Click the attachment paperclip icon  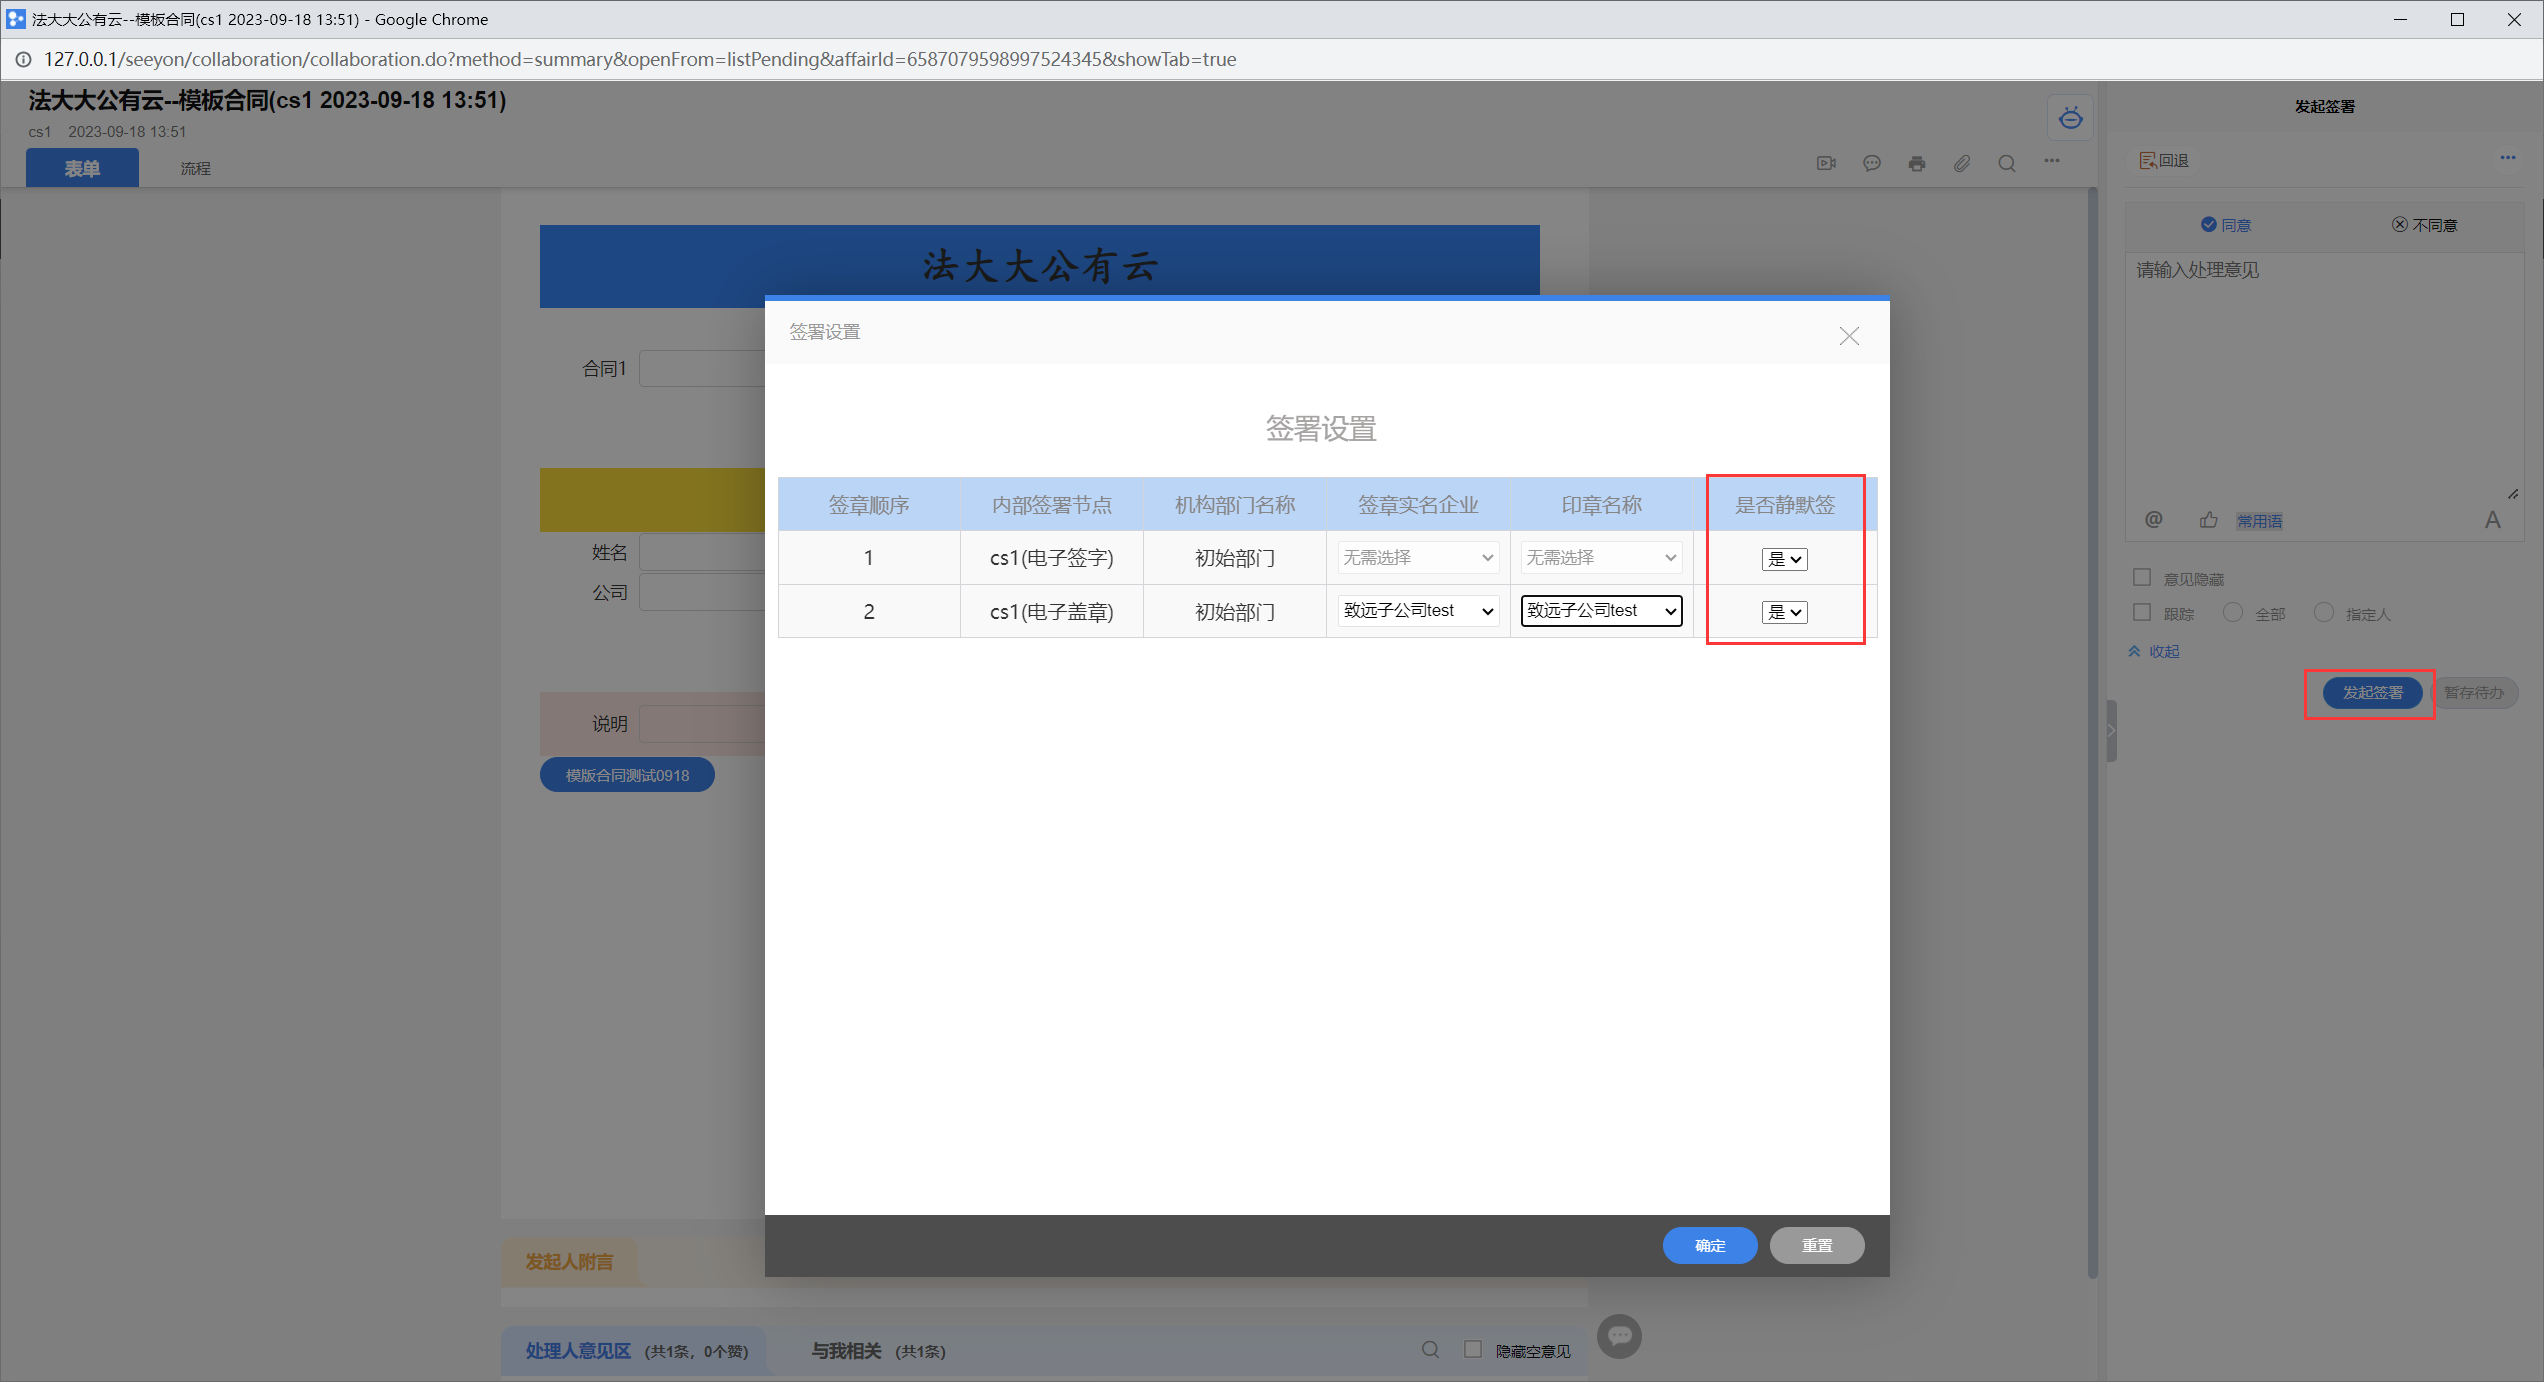[x=1961, y=163]
